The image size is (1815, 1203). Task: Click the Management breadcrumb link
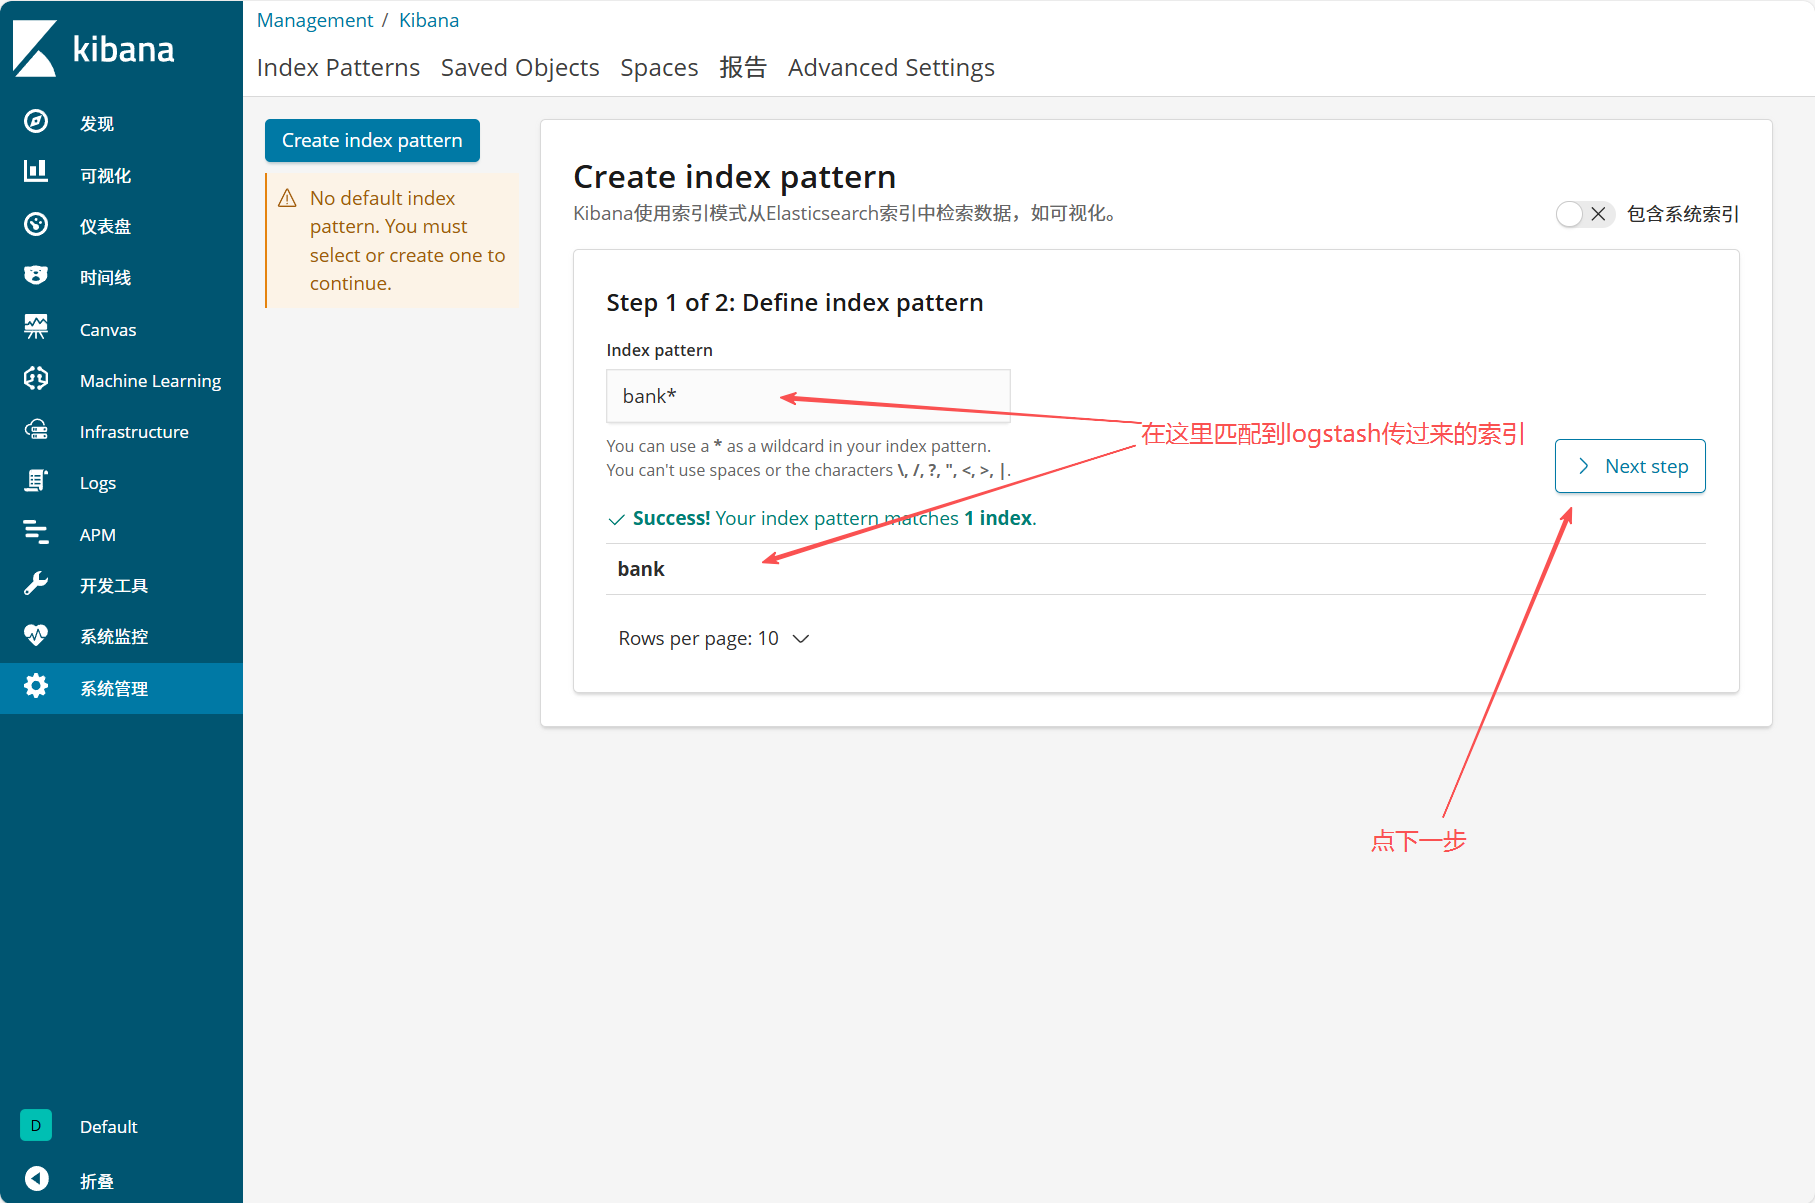point(314,20)
